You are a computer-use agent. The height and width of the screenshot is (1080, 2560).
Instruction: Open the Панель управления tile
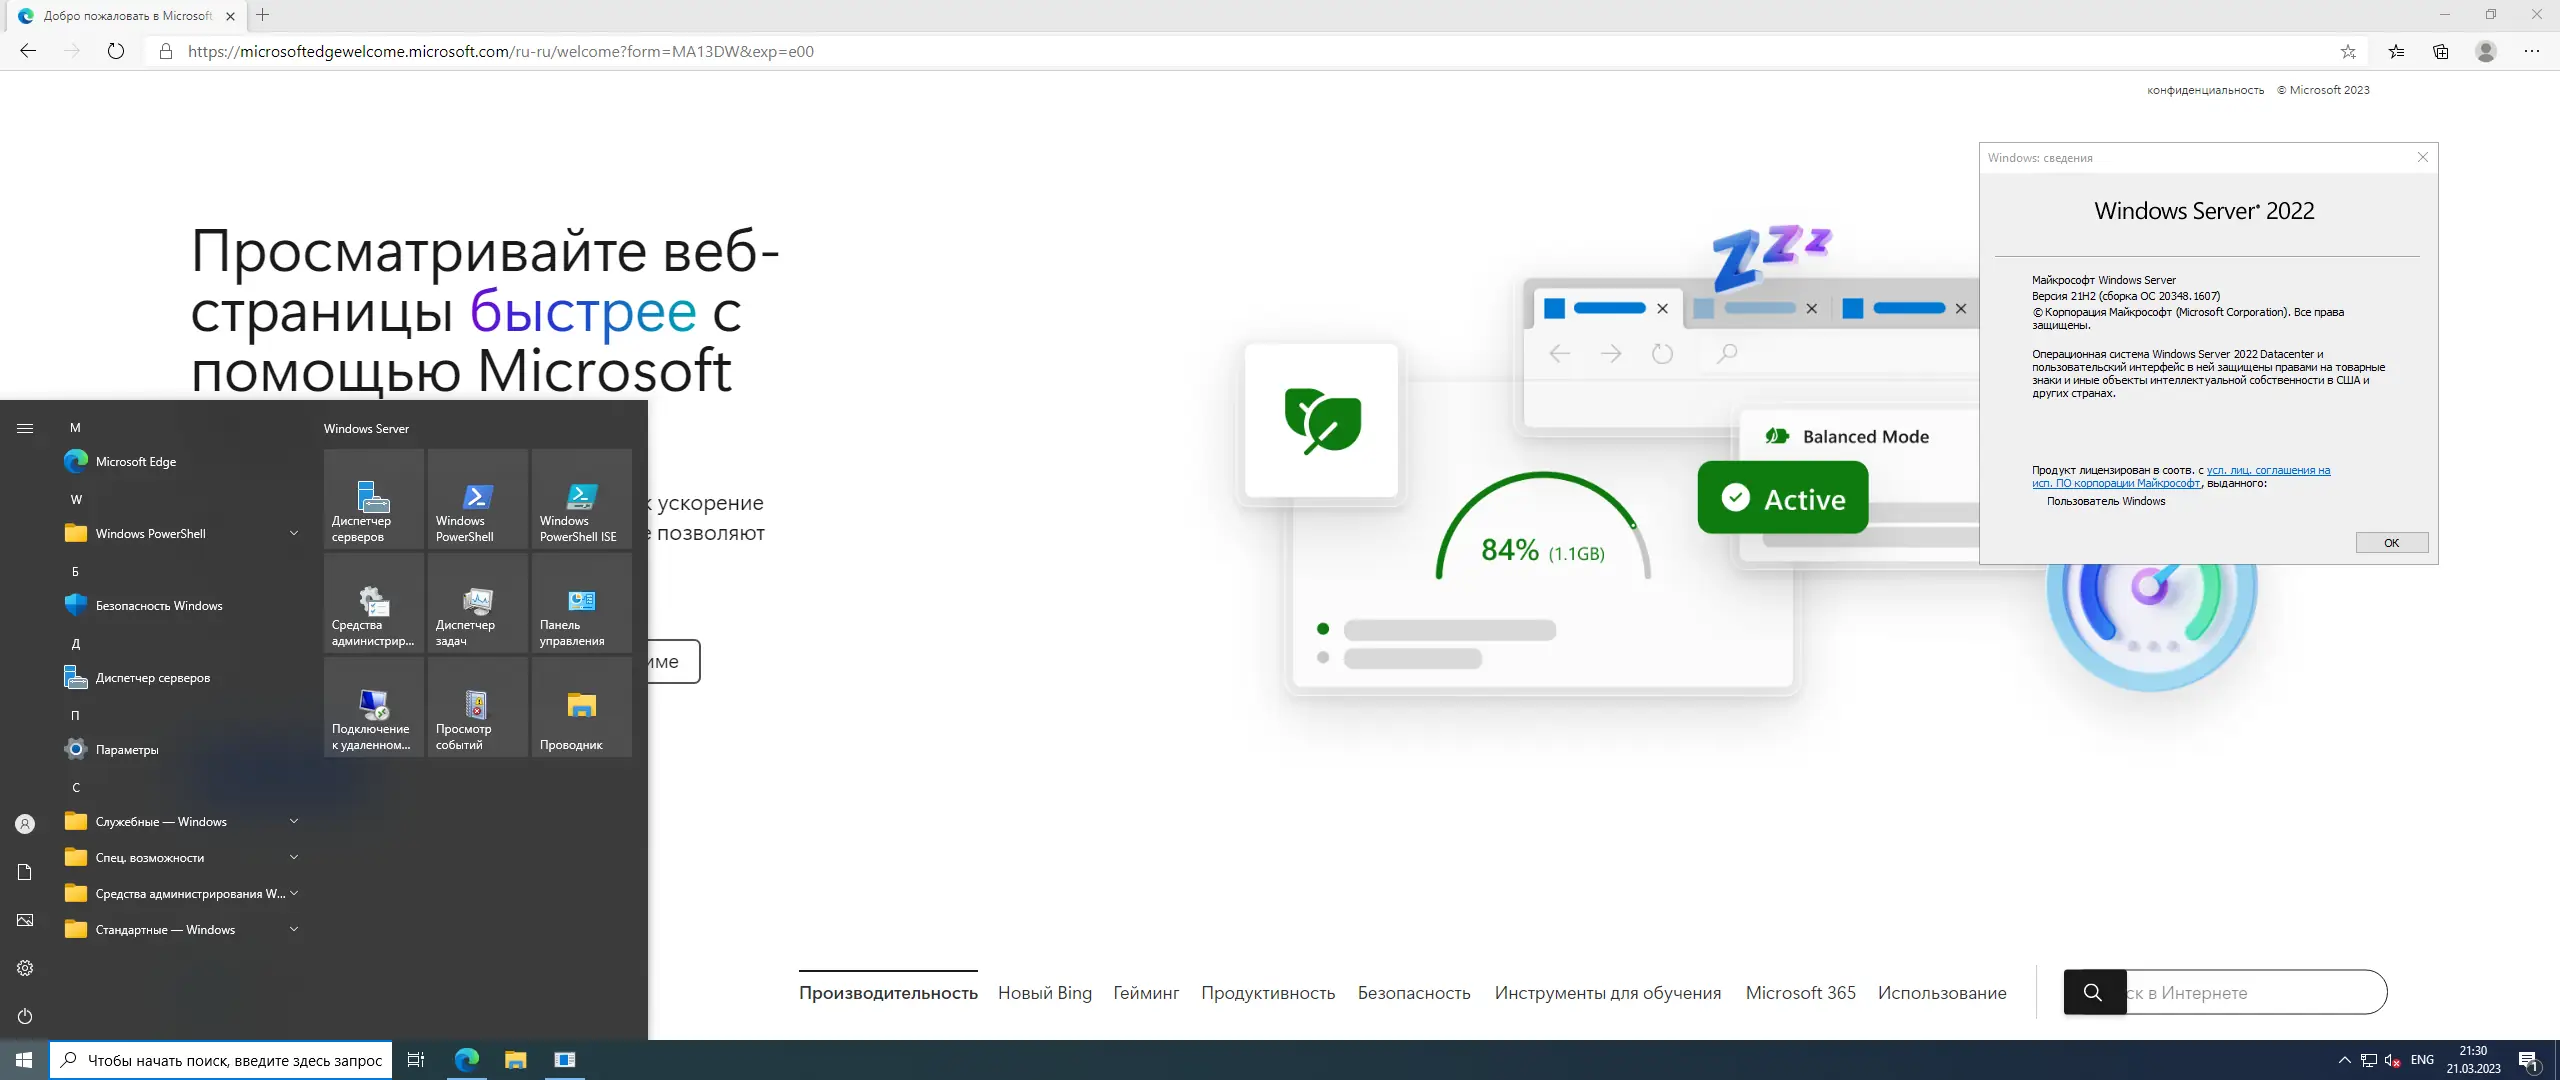[x=581, y=603]
